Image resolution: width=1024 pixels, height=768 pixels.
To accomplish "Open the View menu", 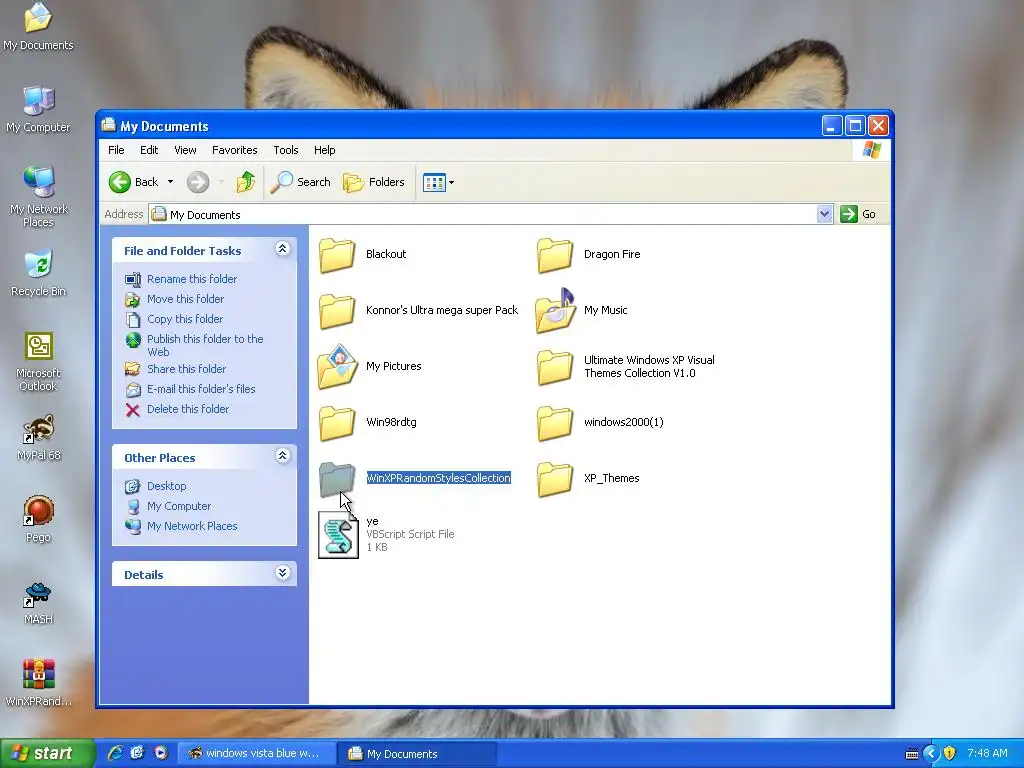I will (185, 150).
